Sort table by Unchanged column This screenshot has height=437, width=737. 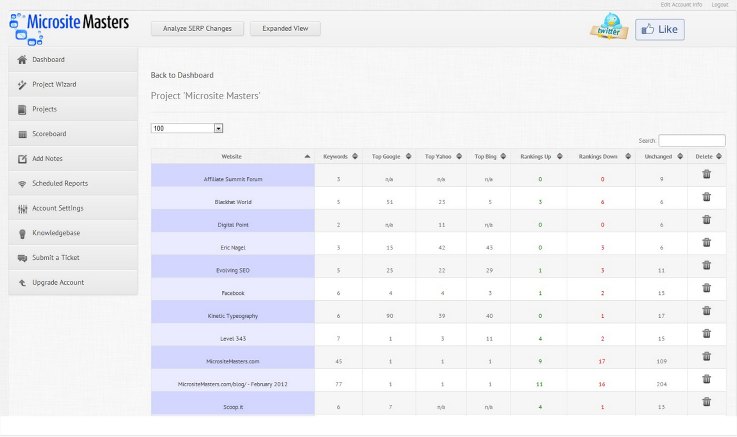pos(661,156)
